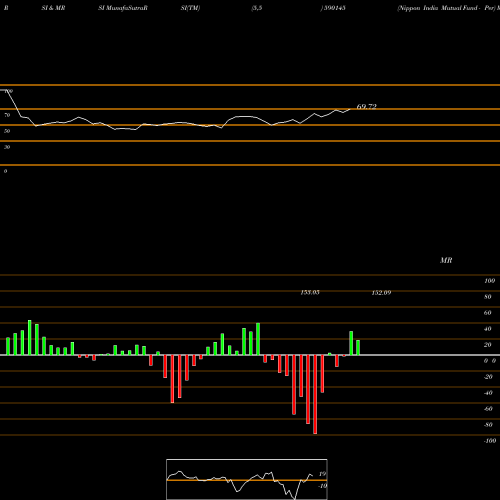This screenshot has height=500, width=500.
Task: Click the 70 level label on the RSI axis
Action: [x=7, y=115]
